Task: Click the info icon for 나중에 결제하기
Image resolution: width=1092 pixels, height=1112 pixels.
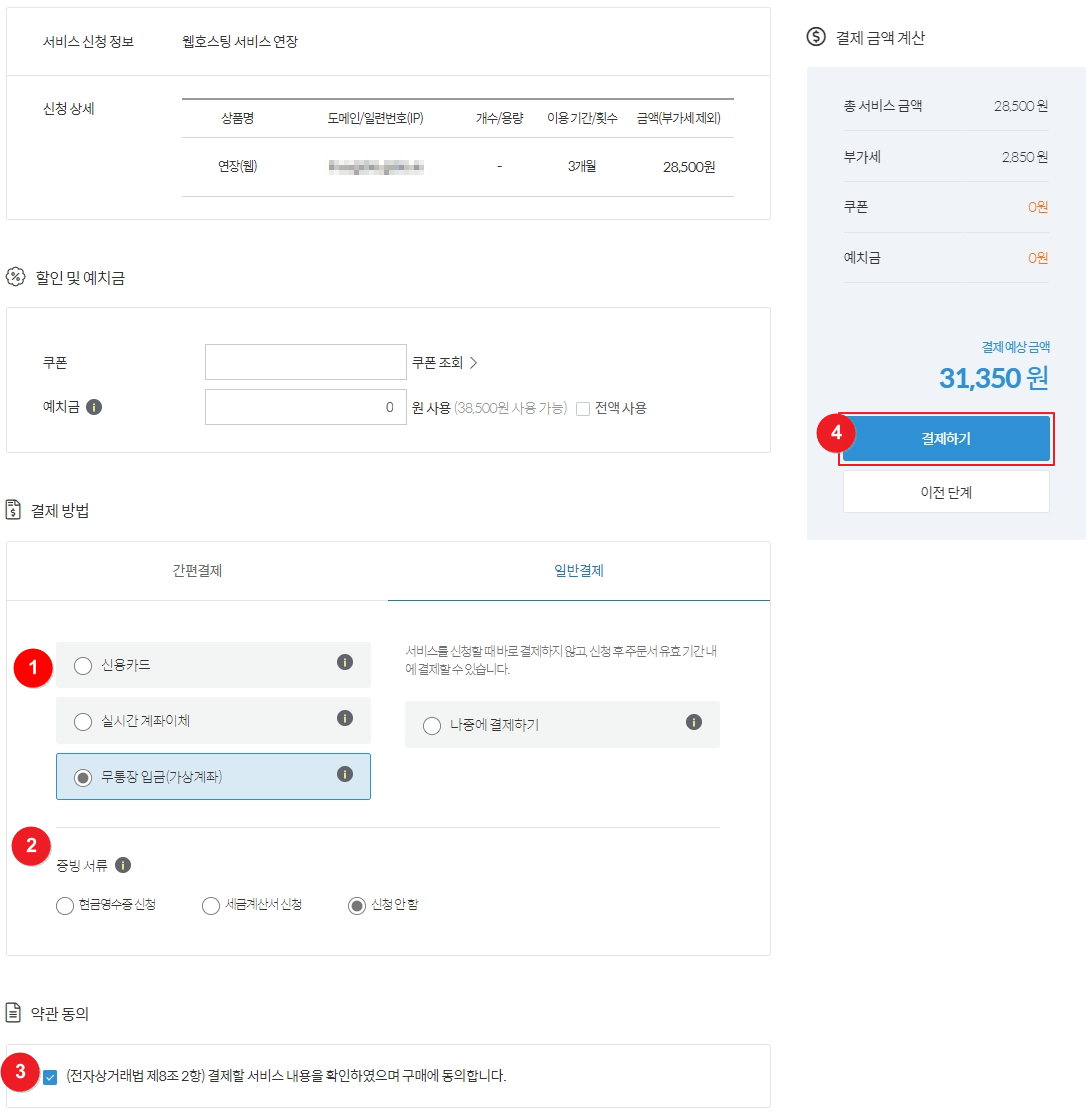Action: 693,722
